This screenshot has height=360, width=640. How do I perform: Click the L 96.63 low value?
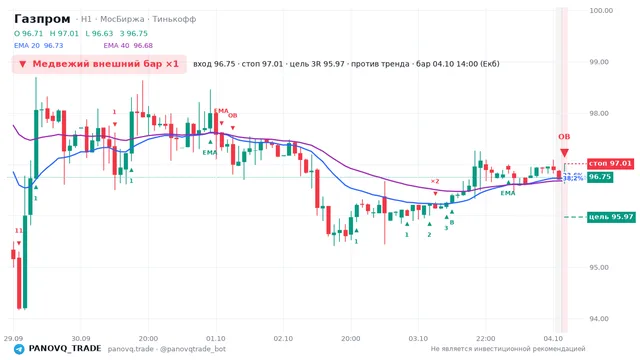(x=99, y=33)
